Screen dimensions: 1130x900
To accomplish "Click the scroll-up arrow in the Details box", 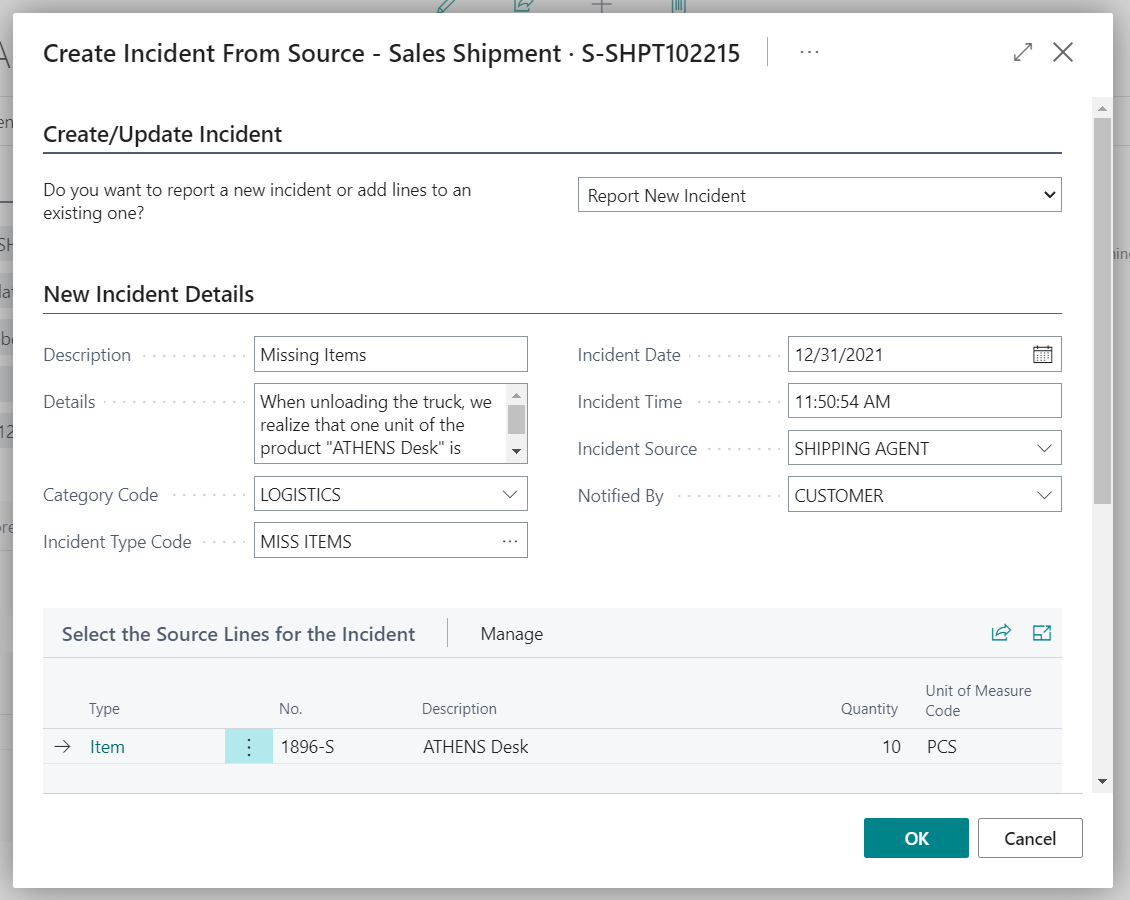I will coord(517,396).
